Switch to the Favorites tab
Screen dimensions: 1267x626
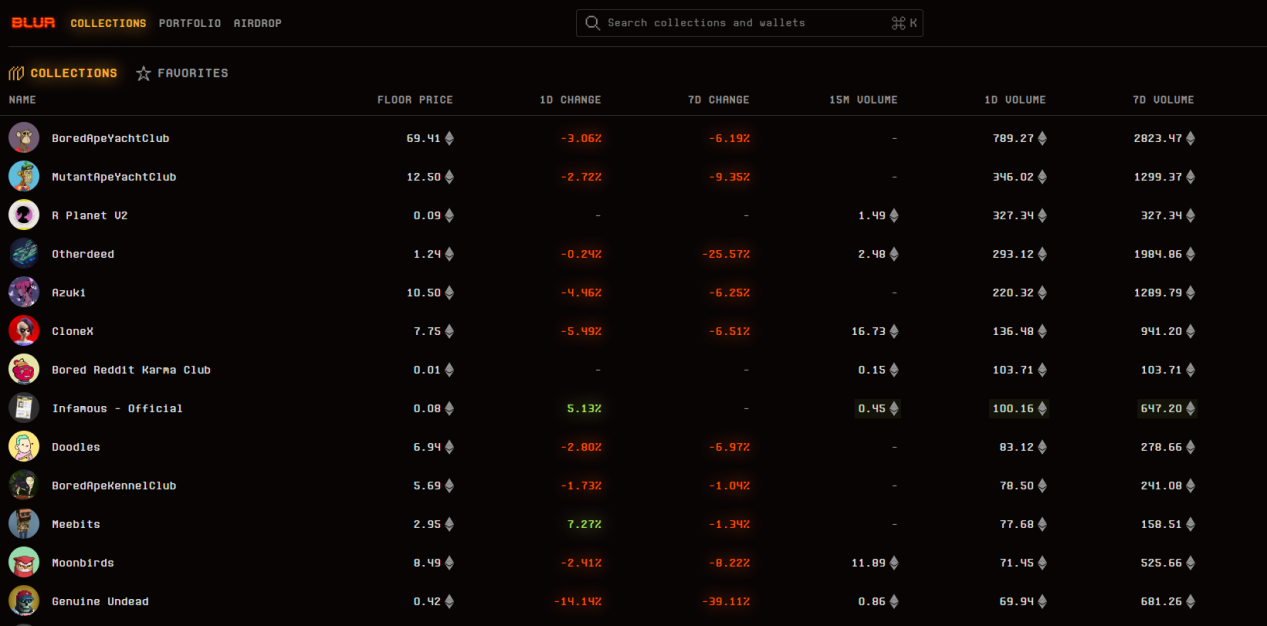[192, 73]
